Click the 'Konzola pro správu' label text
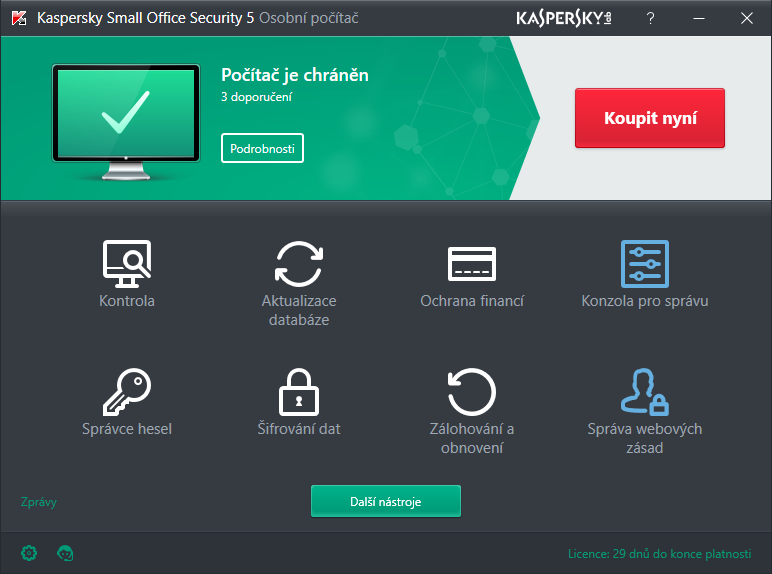 tap(644, 301)
